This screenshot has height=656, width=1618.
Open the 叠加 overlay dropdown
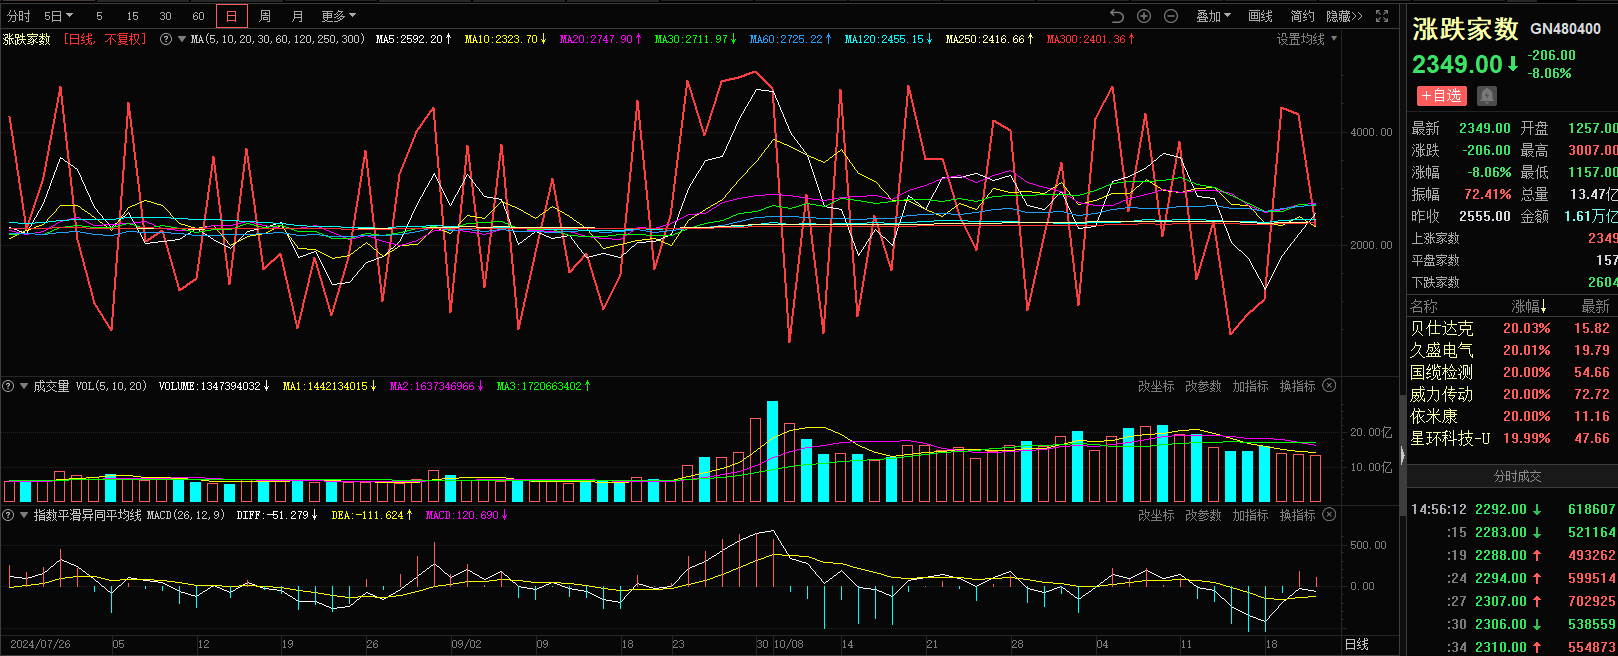[1213, 16]
